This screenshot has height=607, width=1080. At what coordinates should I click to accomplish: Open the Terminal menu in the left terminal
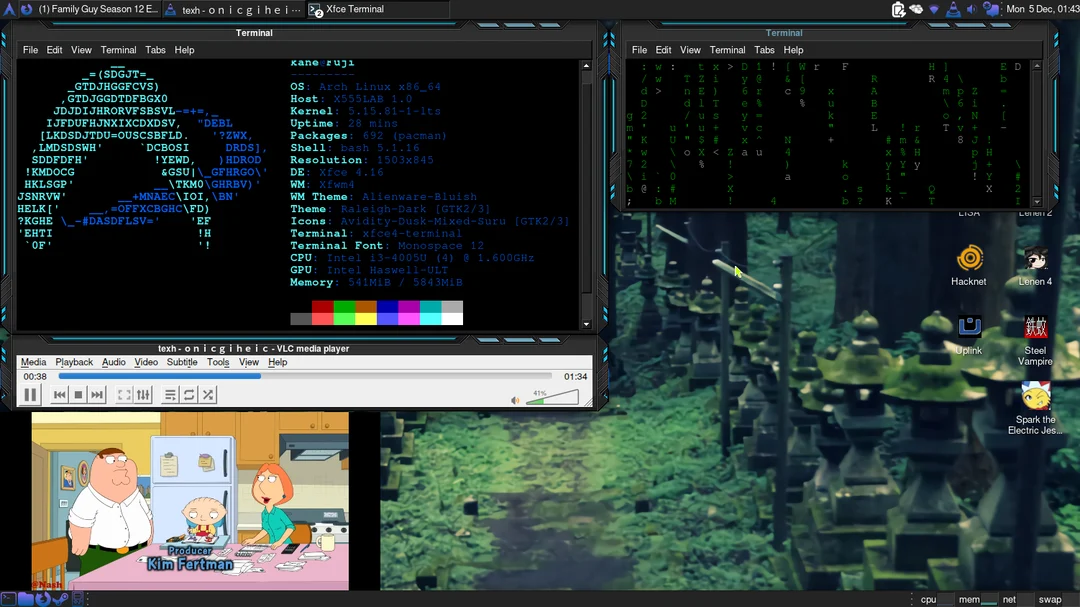point(118,49)
